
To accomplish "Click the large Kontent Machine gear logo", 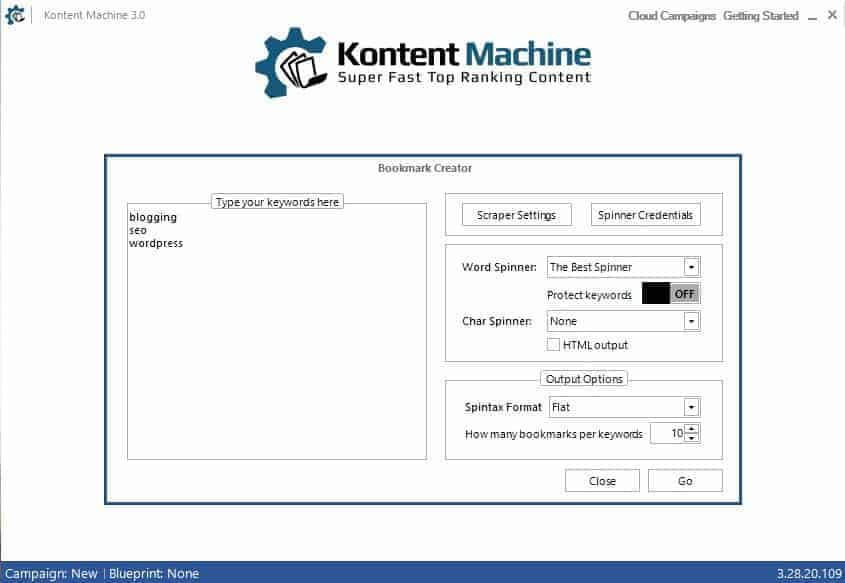I will click(292, 63).
